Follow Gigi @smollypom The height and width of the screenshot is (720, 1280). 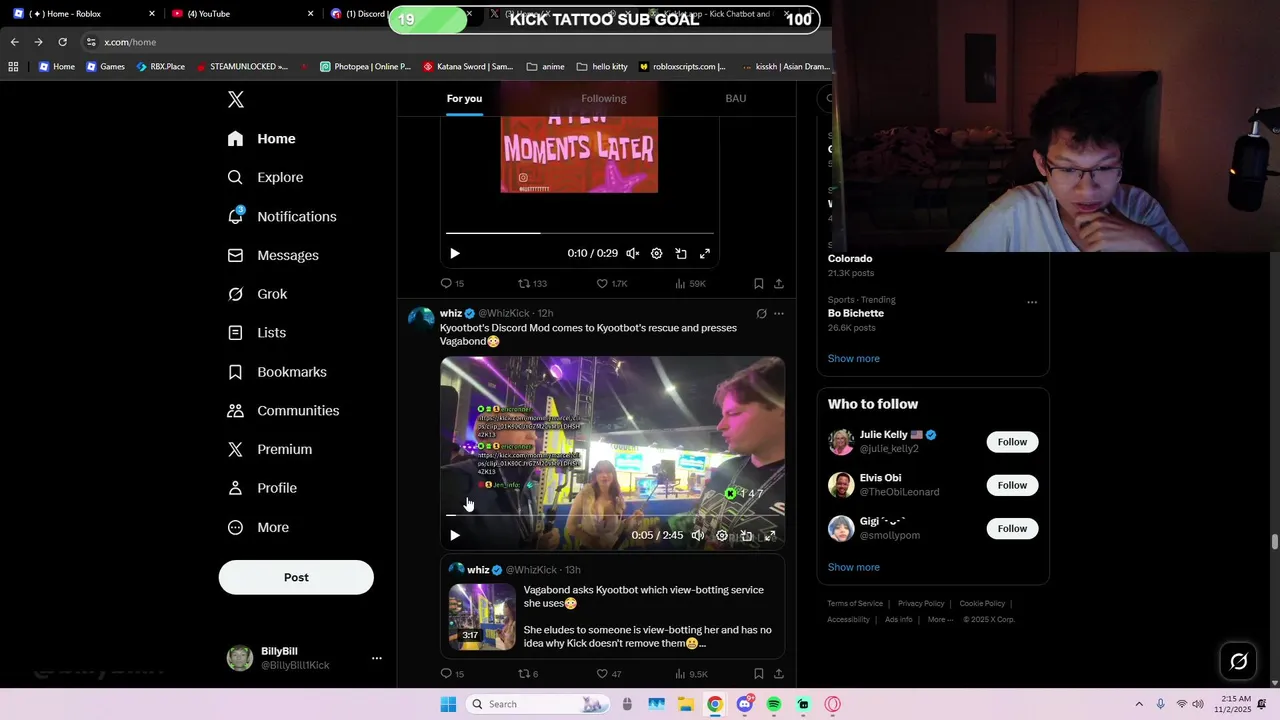click(1012, 528)
